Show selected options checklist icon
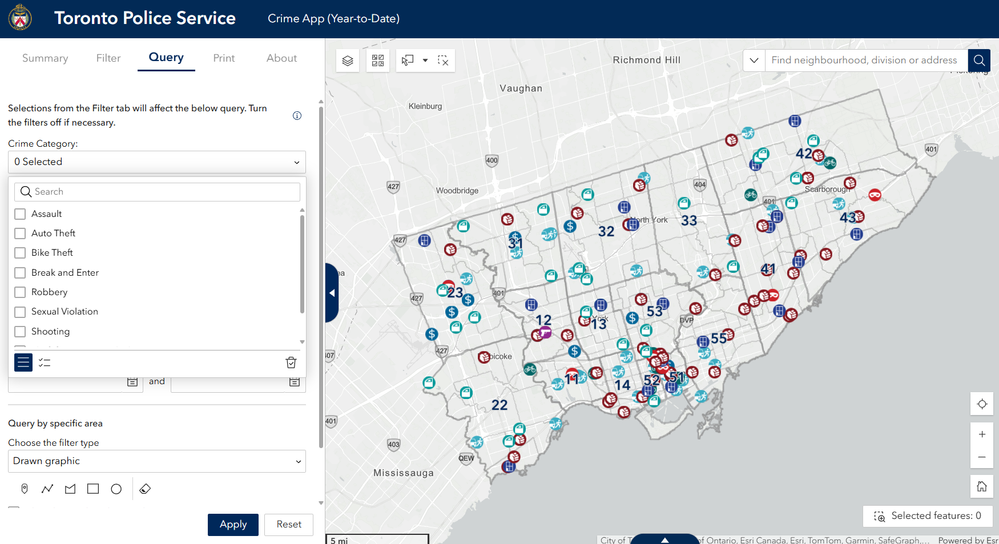This screenshot has height=544, width=999. point(45,362)
